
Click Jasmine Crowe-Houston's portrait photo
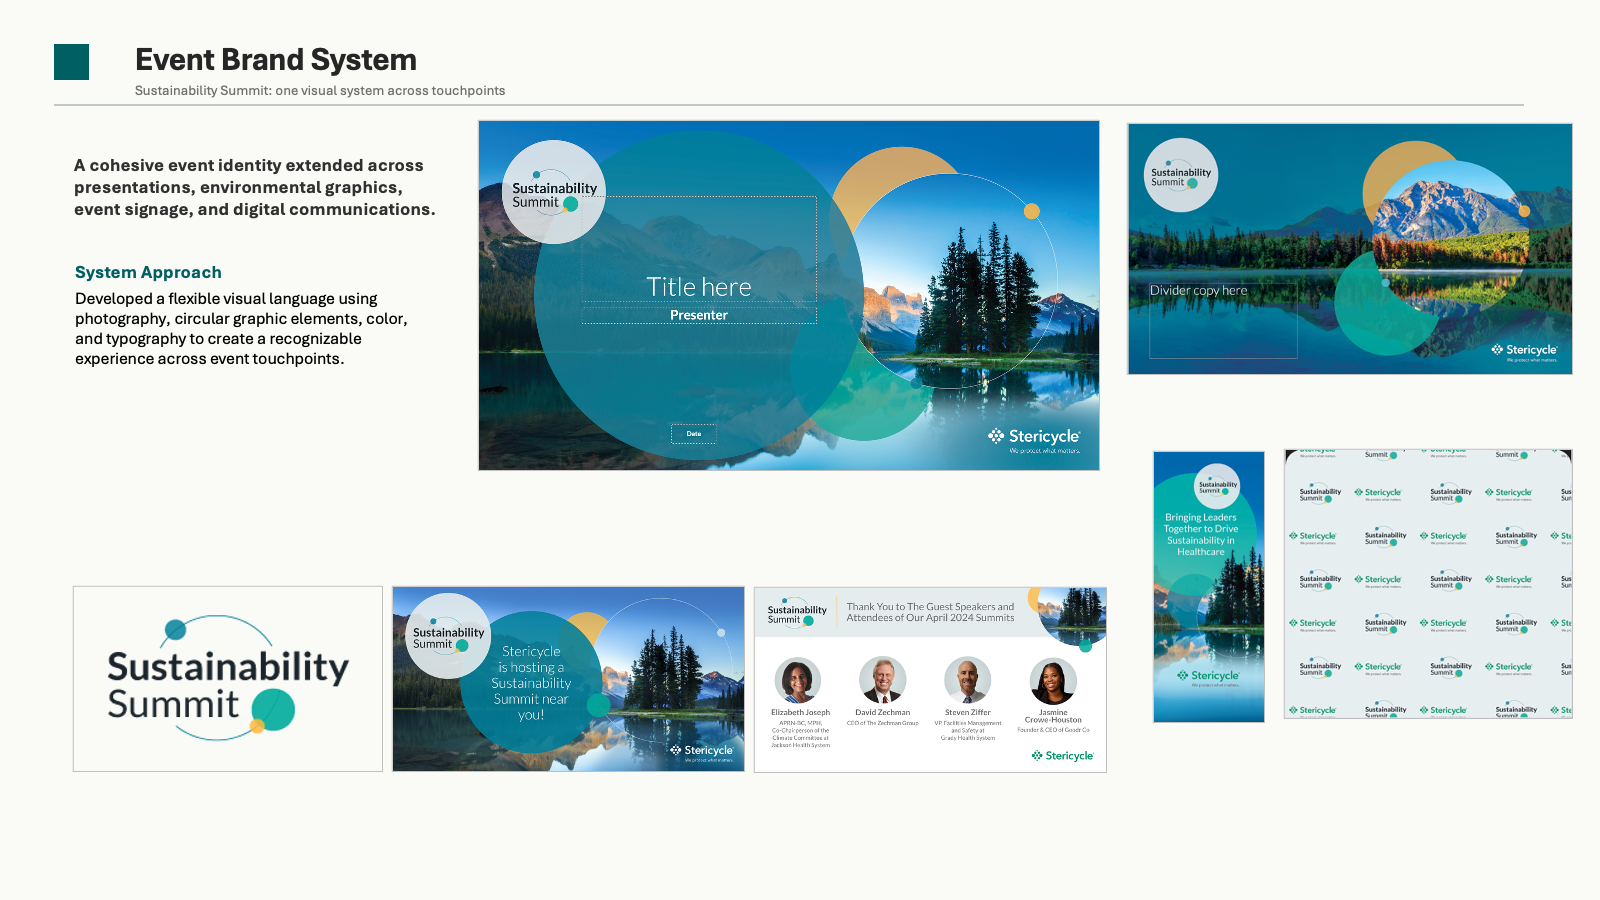(x=1053, y=681)
